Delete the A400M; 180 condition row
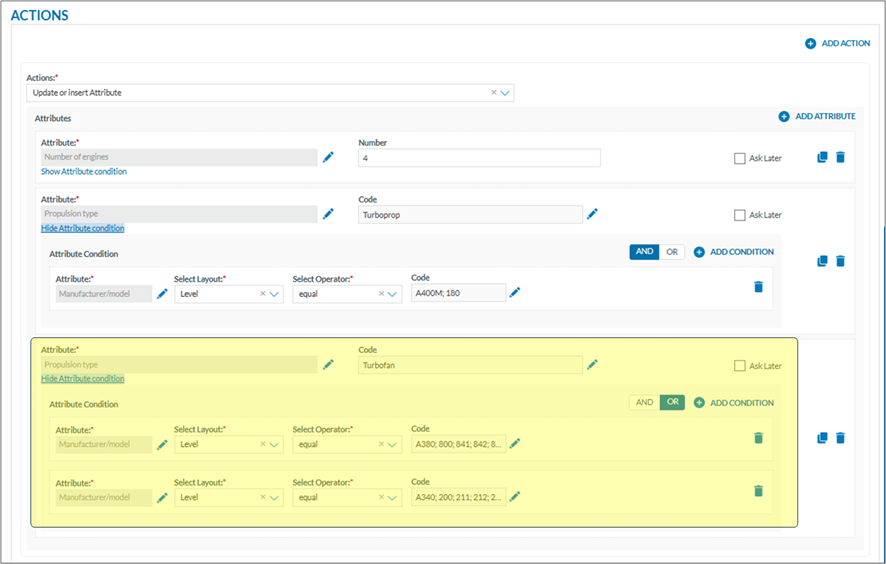 click(758, 287)
